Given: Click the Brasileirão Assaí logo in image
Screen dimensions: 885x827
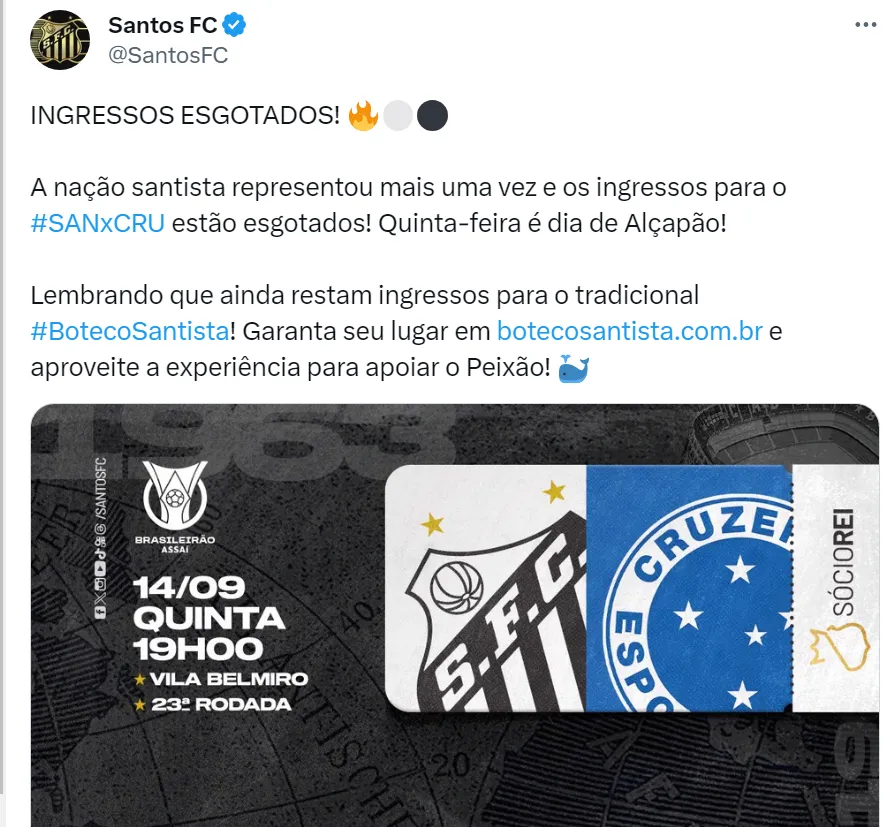Looking at the screenshot, I should [x=175, y=507].
